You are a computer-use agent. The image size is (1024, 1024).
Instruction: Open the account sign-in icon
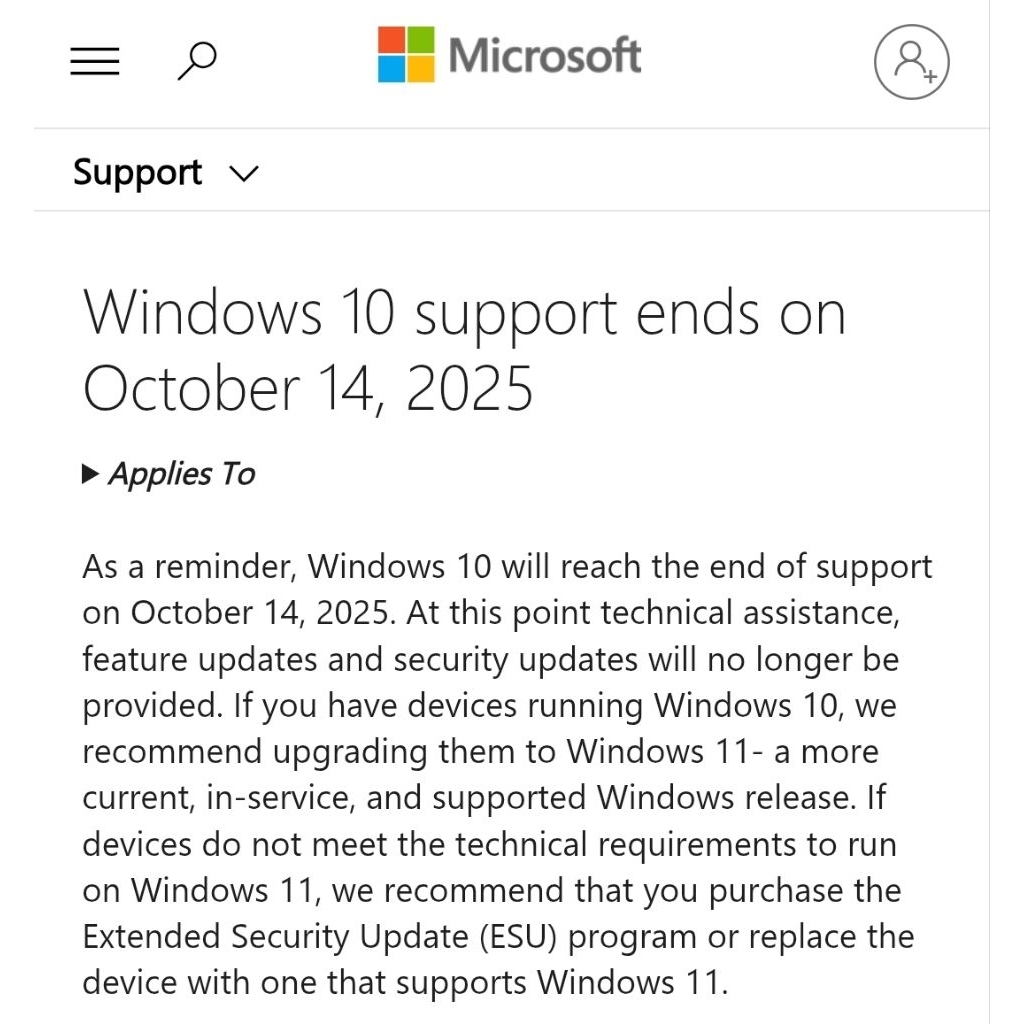coord(911,62)
